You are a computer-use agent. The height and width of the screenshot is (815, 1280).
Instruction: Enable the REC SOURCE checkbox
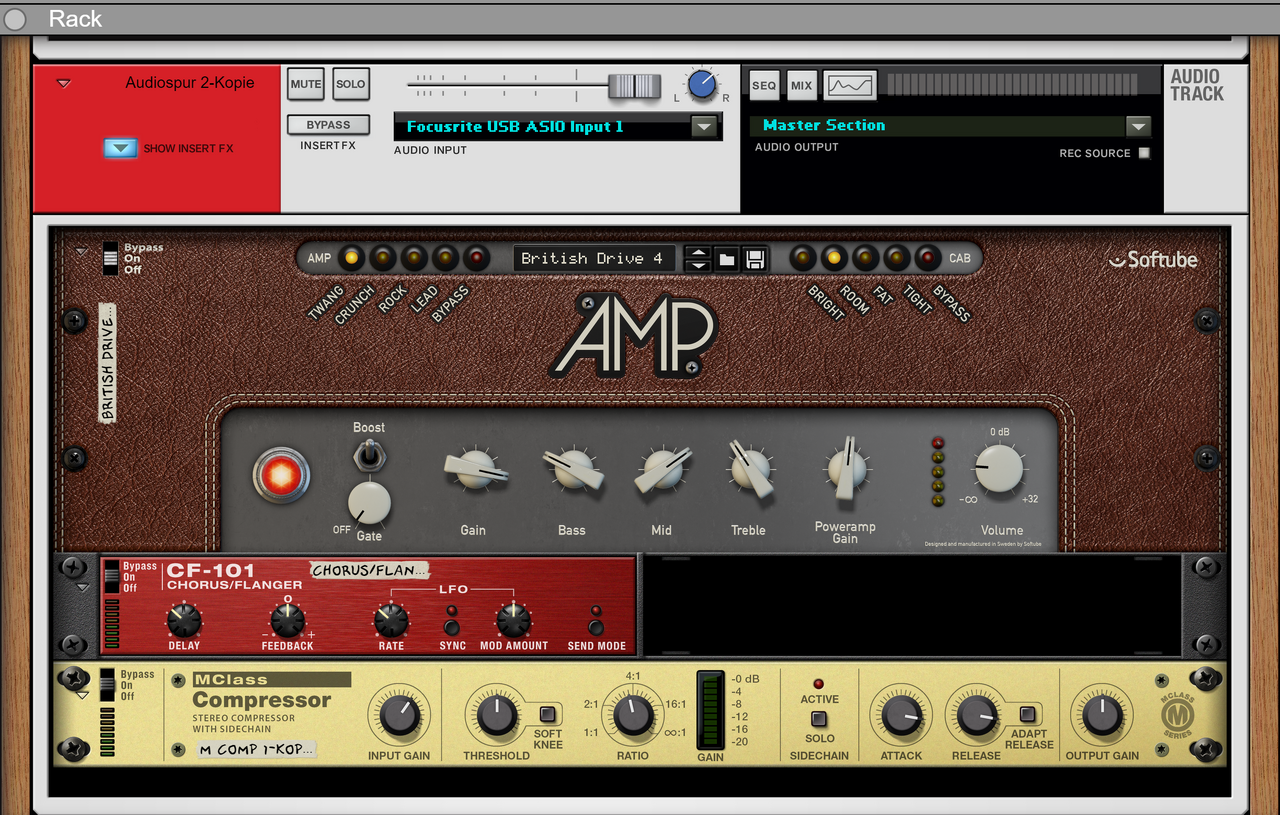(1144, 153)
